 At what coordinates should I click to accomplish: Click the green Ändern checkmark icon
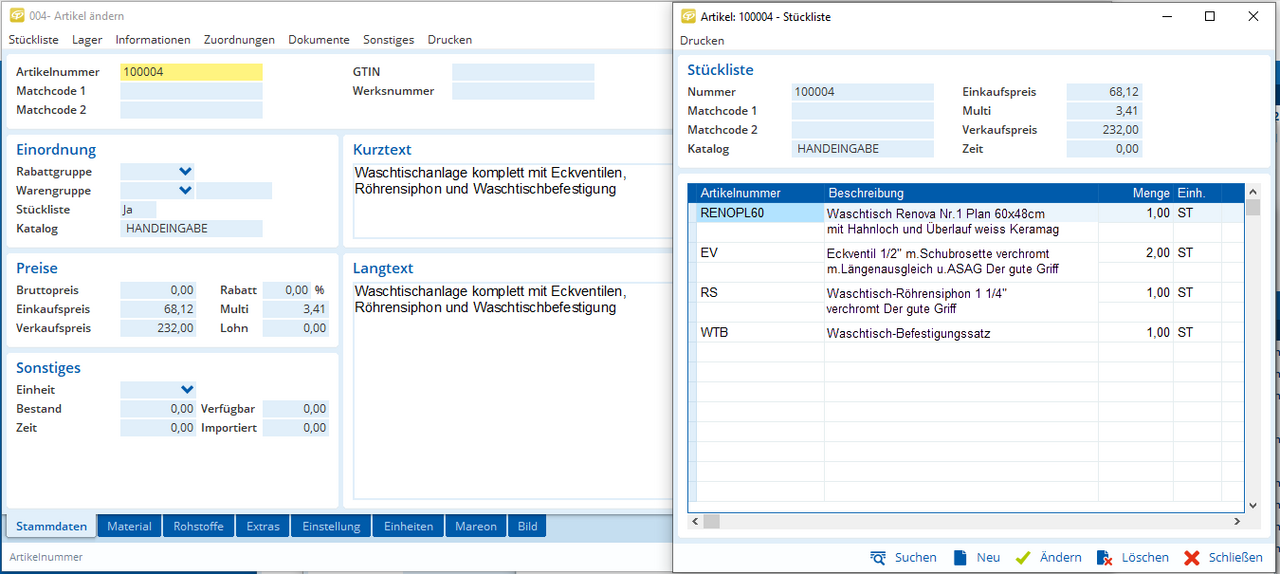tap(1023, 558)
